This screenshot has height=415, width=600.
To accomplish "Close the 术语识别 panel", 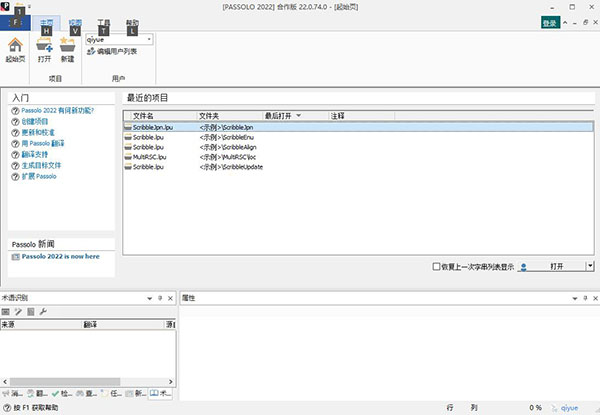I will tap(170, 298).
